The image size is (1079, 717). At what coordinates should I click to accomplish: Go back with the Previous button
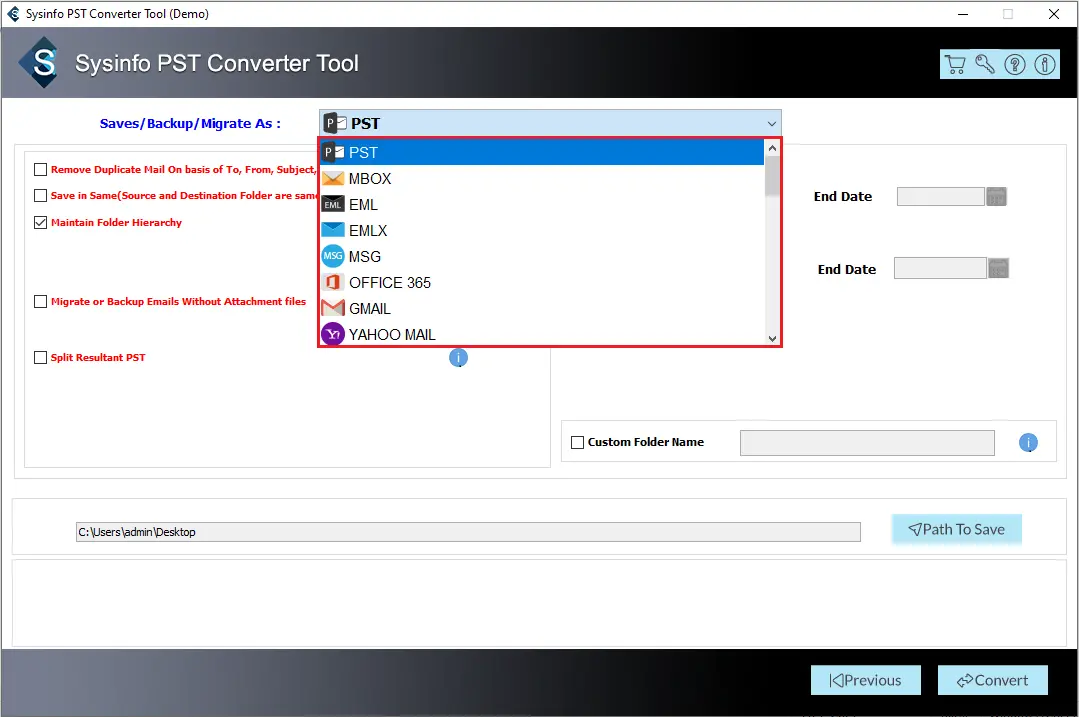coord(865,680)
